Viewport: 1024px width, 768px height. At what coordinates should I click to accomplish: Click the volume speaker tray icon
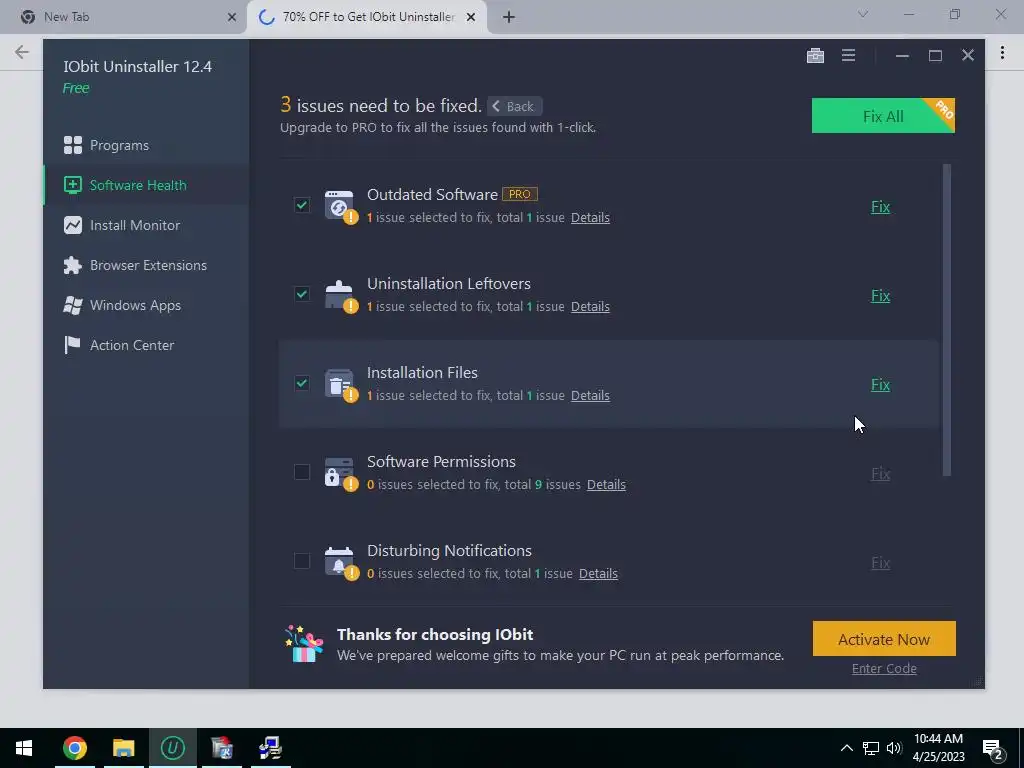[894, 748]
